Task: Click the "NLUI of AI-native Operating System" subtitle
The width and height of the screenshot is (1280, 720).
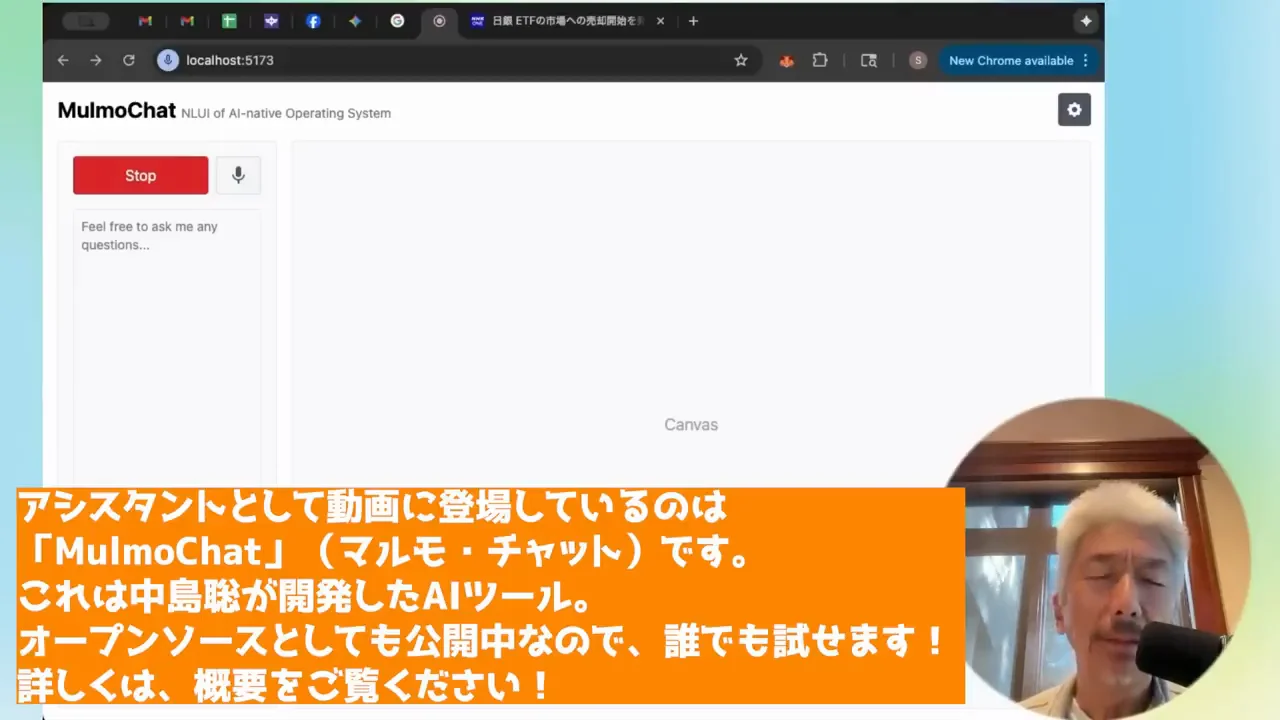Action: point(286,113)
